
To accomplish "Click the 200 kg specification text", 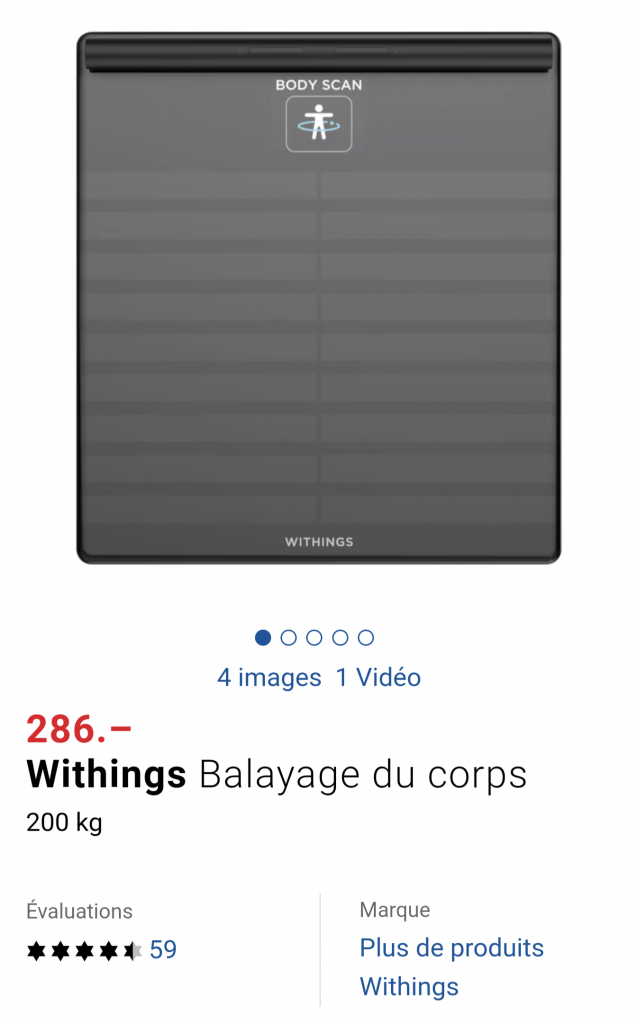I will click(x=64, y=822).
